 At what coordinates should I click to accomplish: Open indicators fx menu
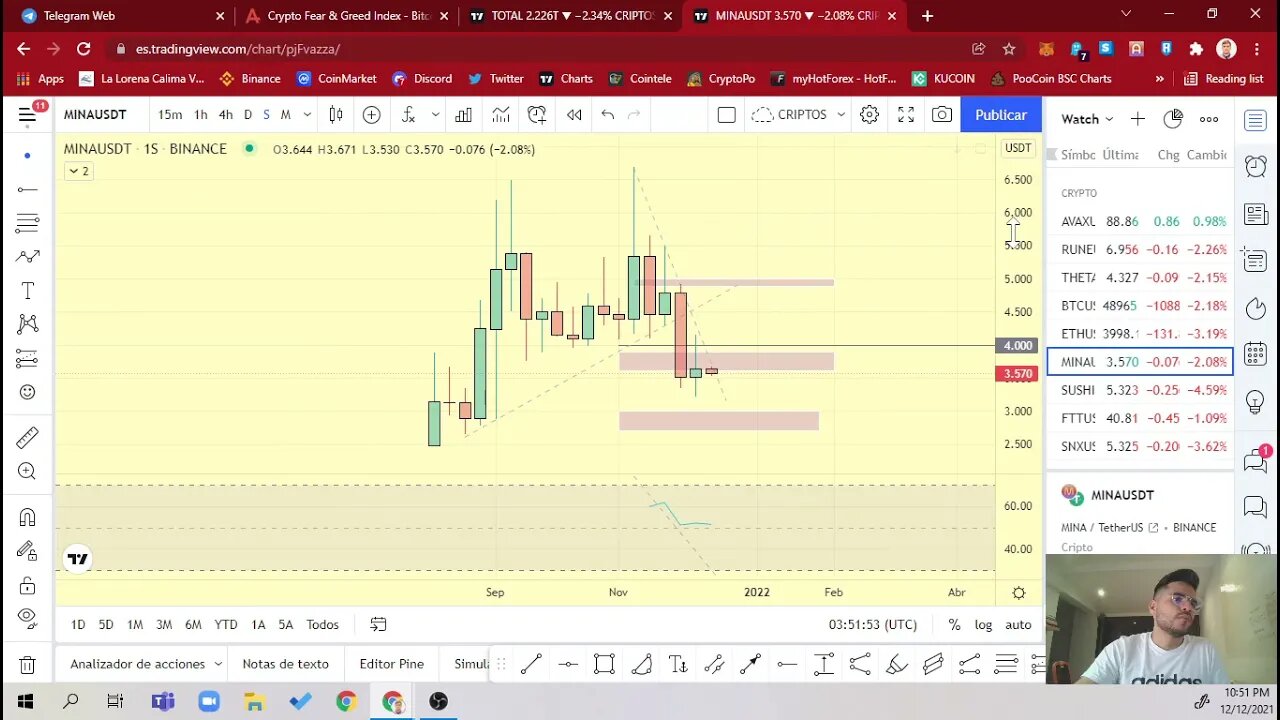coord(408,115)
